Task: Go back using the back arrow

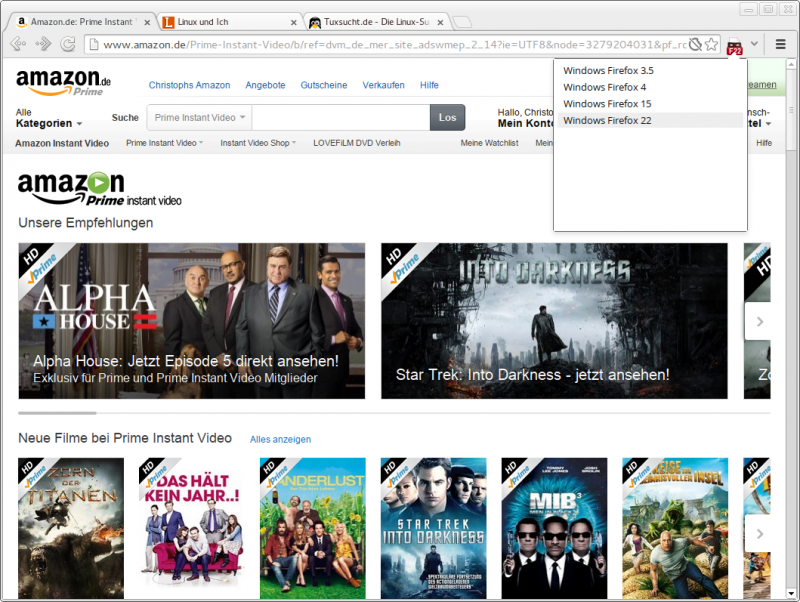Action: [x=16, y=44]
